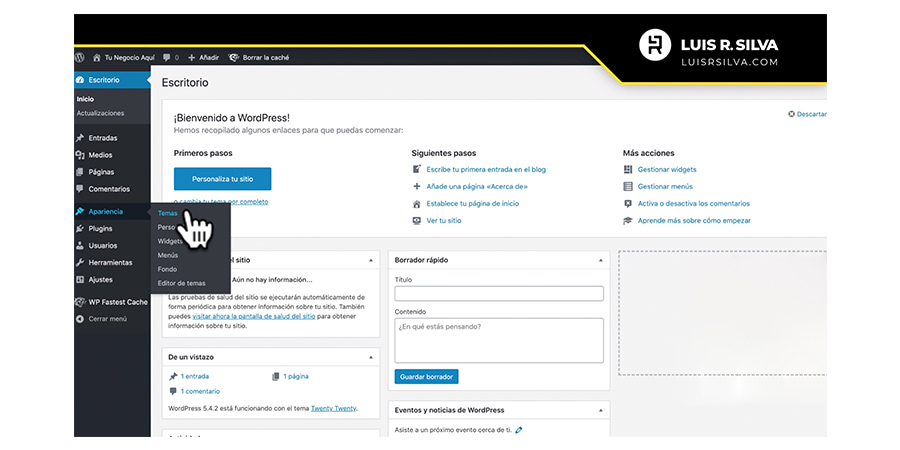Screen dimensions: 900x450
Task: Click the edit icon beside Escribe tu primera entrada
Action: 417,170
